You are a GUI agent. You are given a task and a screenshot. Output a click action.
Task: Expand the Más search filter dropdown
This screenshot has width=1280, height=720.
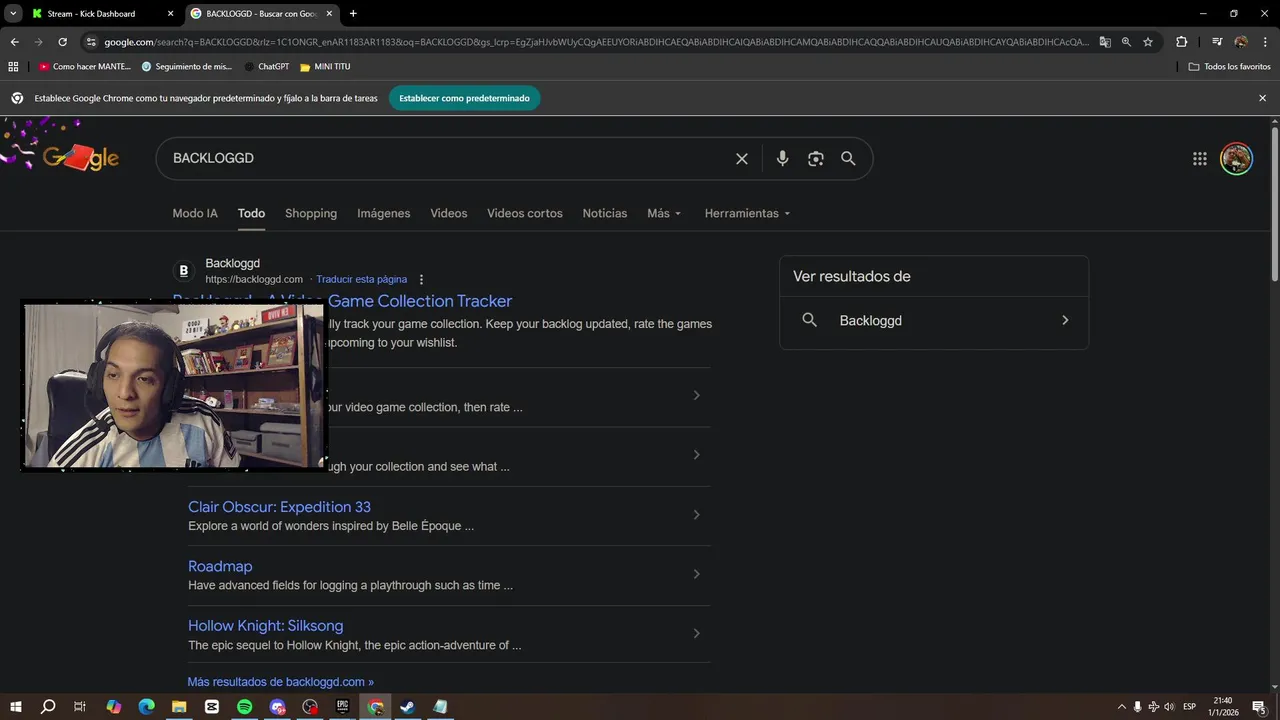664,213
